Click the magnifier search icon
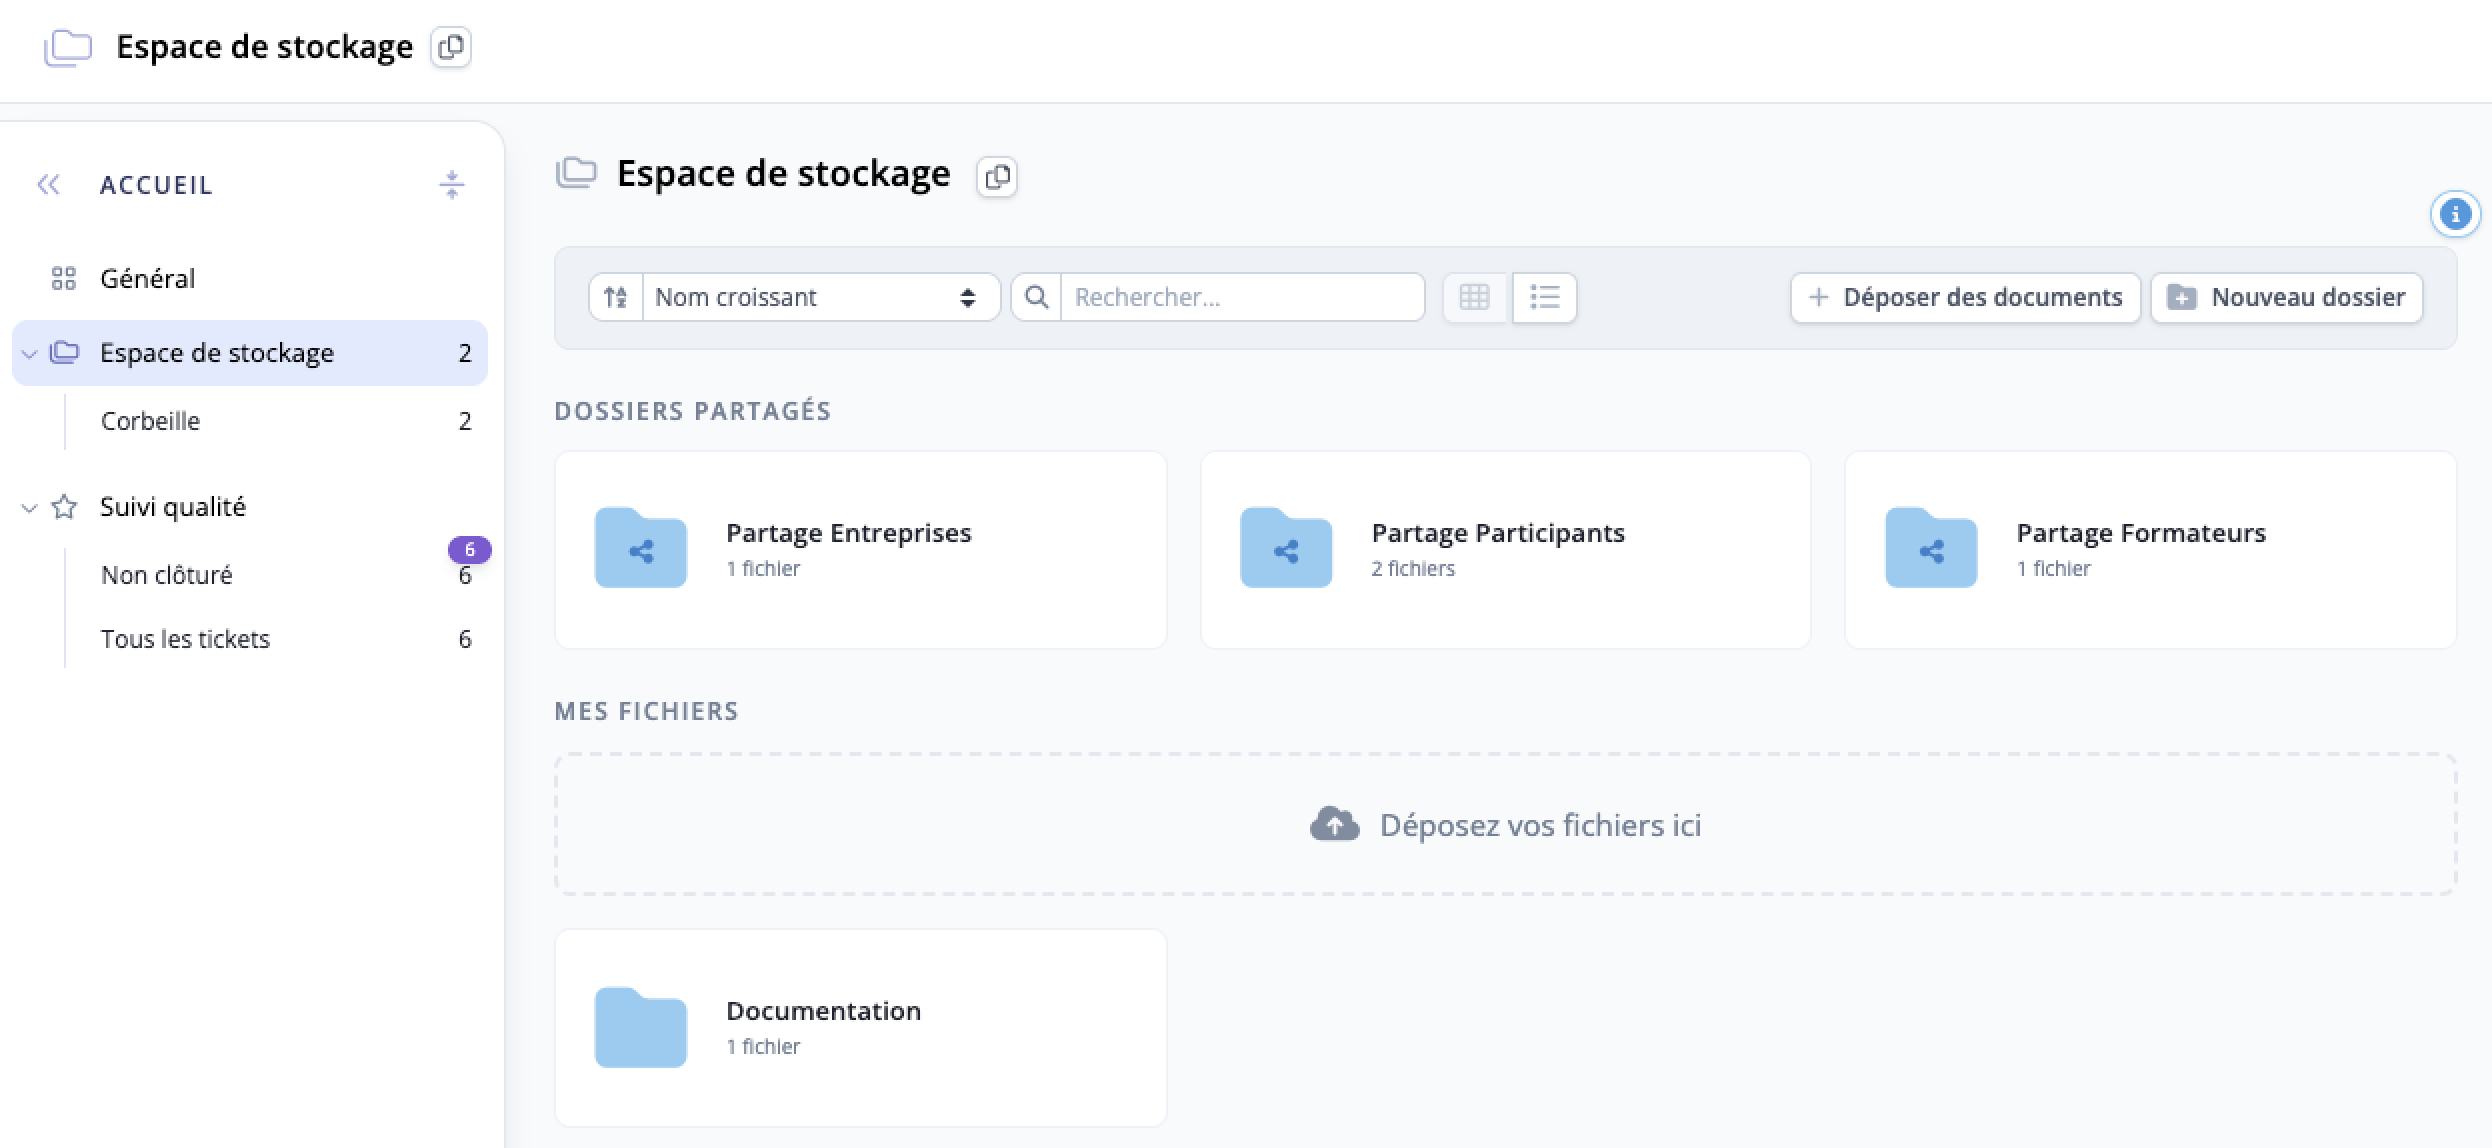Image resolution: width=2492 pixels, height=1148 pixels. [x=1037, y=297]
